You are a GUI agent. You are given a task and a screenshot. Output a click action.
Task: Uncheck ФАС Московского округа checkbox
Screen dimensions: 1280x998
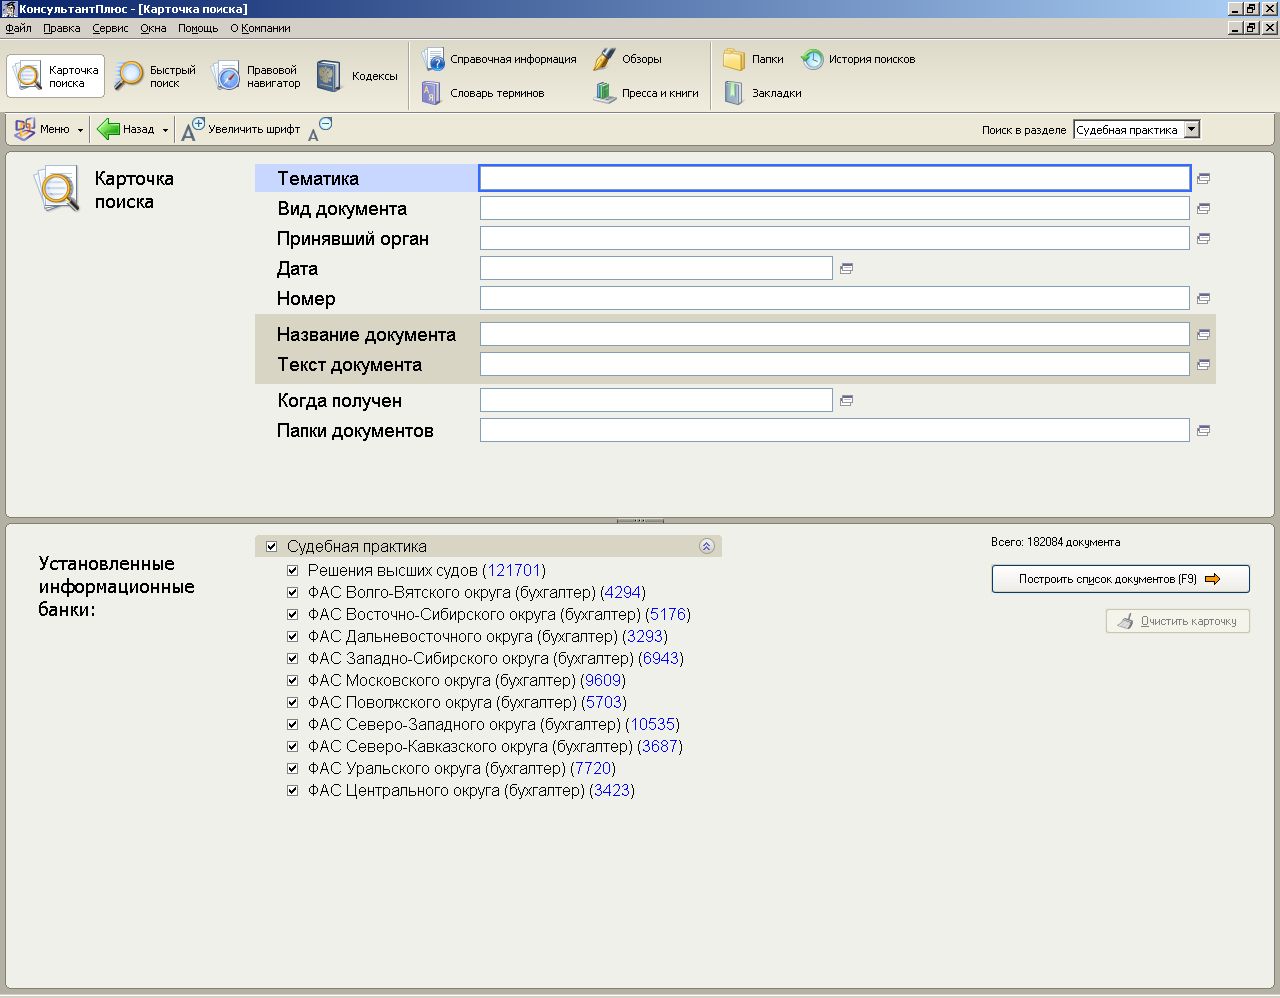[292, 681]
